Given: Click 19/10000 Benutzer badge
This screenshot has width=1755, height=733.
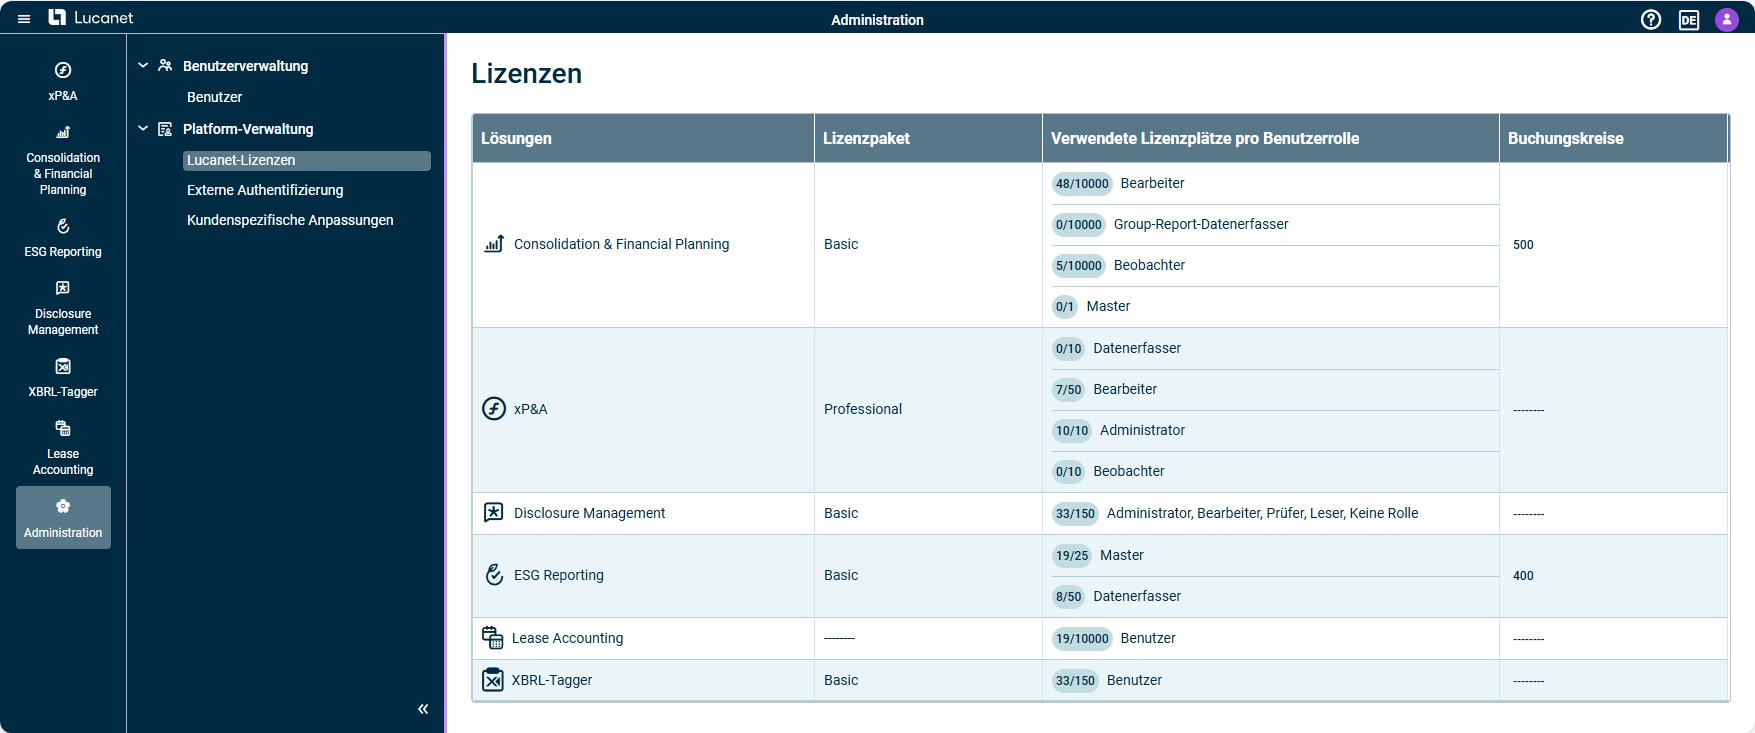Looking at the screenshot, I should (1082, 638).
